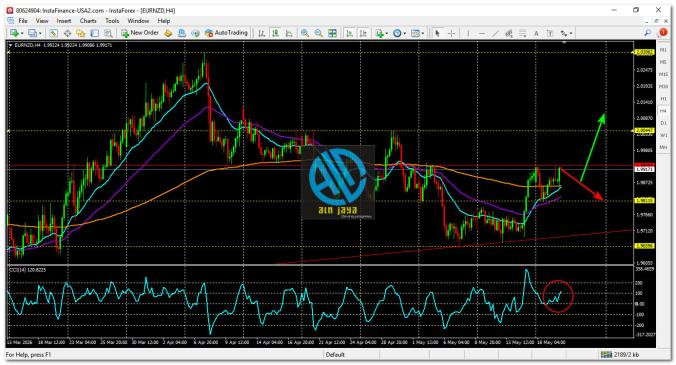Select the D1 timeframe button
676x365 pixels.
pyautogui.click(x=663, y=123)
